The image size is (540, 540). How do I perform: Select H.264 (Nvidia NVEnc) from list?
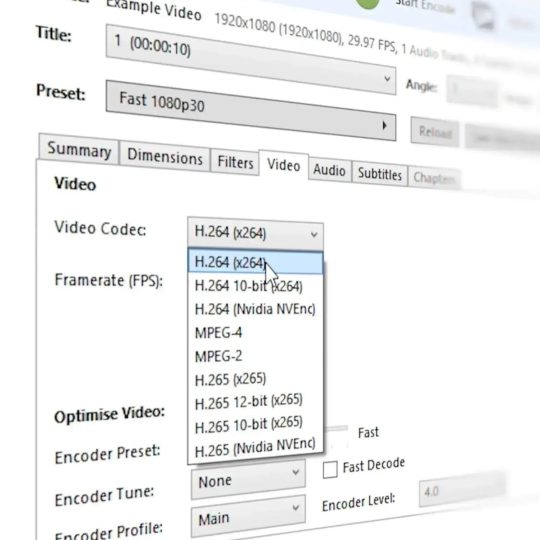[x=255, y=309]
